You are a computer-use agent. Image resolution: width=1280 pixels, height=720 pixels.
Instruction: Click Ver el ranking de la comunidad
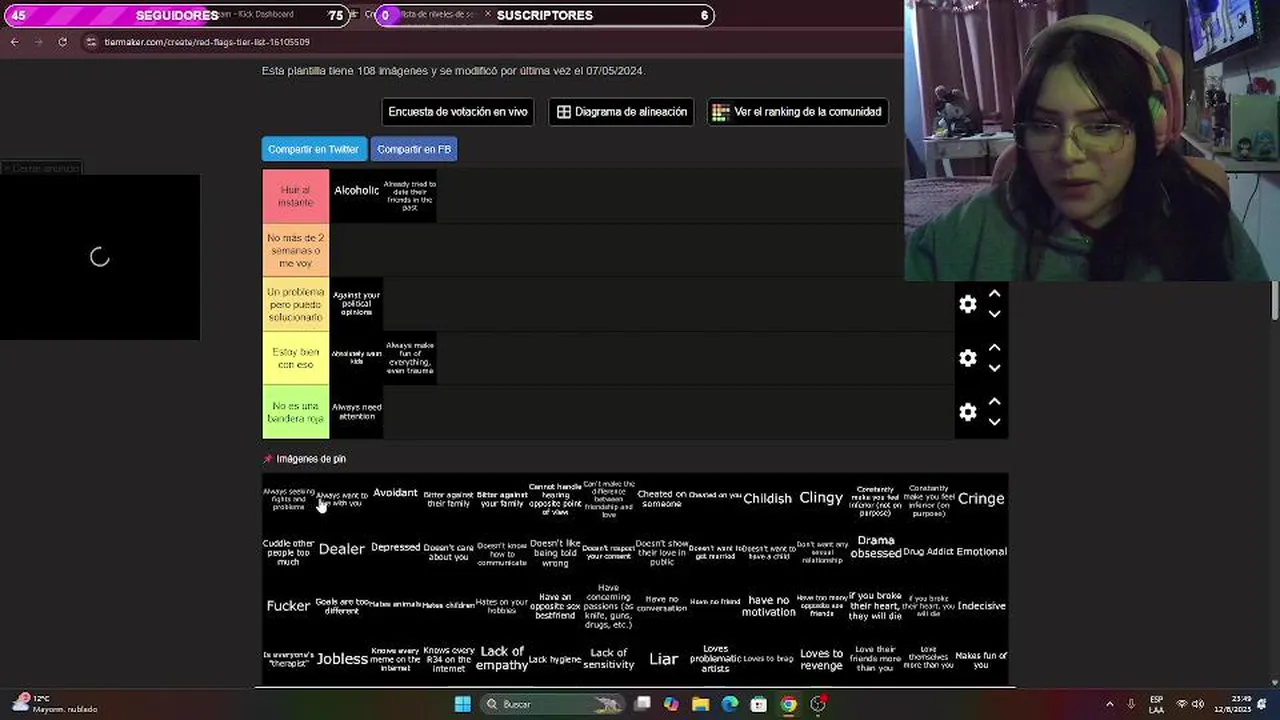click(797, 112)
